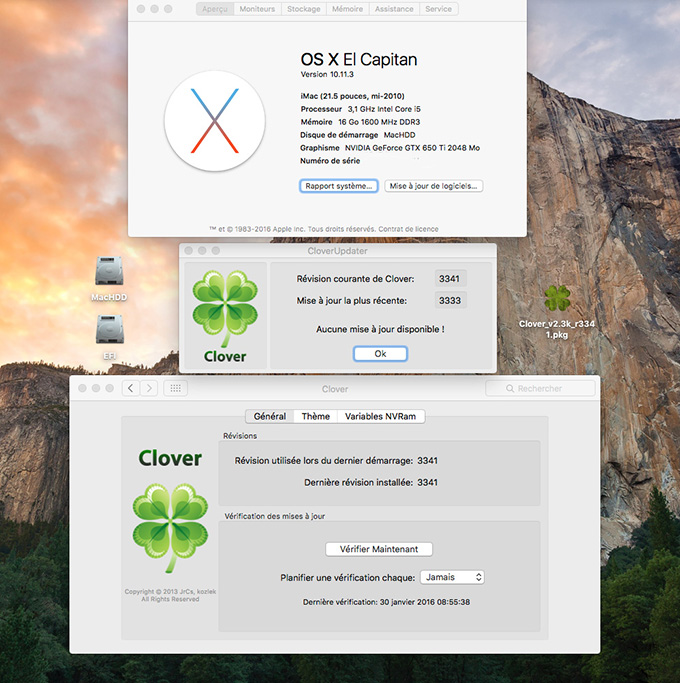Click the Processeur 3,1 GHz line
The width and height of the screenshot is (680, 683).
361,109
